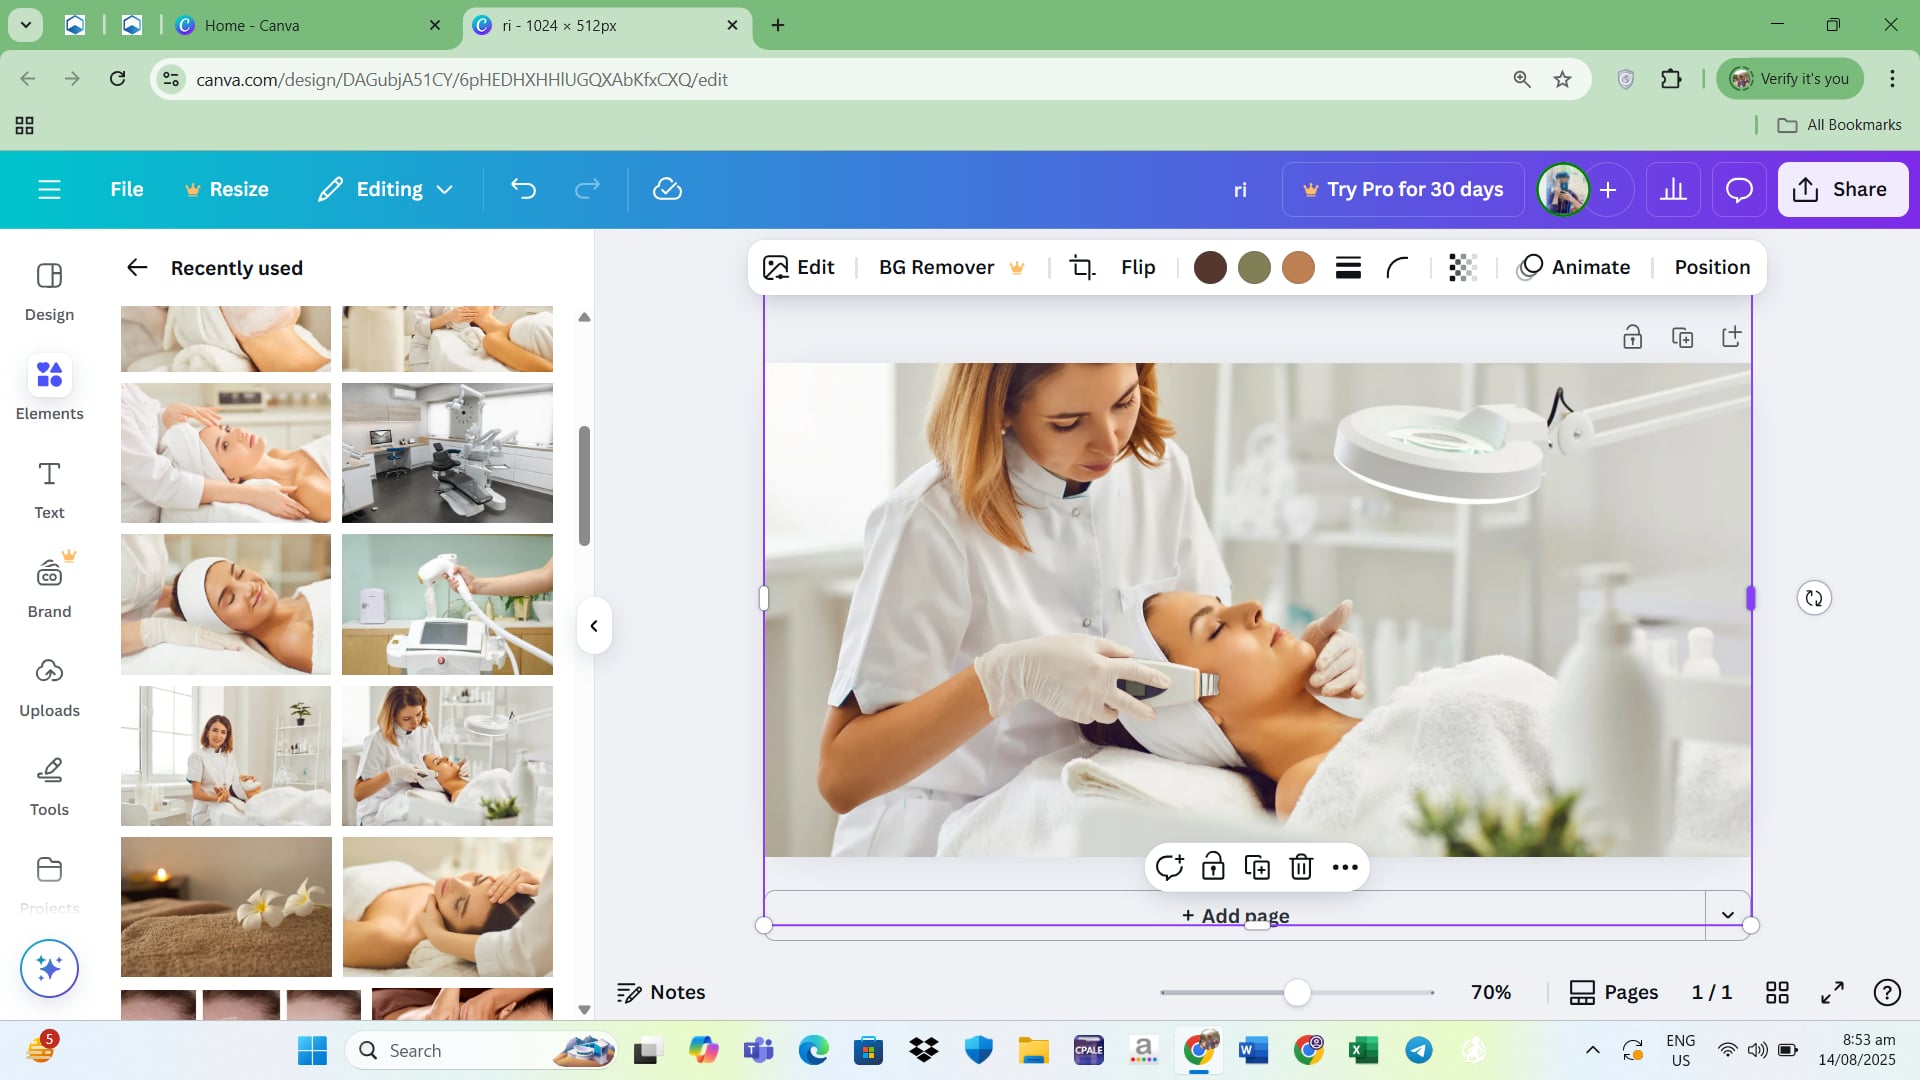This screenshot has width=1920, height=1080.
Task: Toggle fullscreen presentation view
Action: tap(1832, 992)
